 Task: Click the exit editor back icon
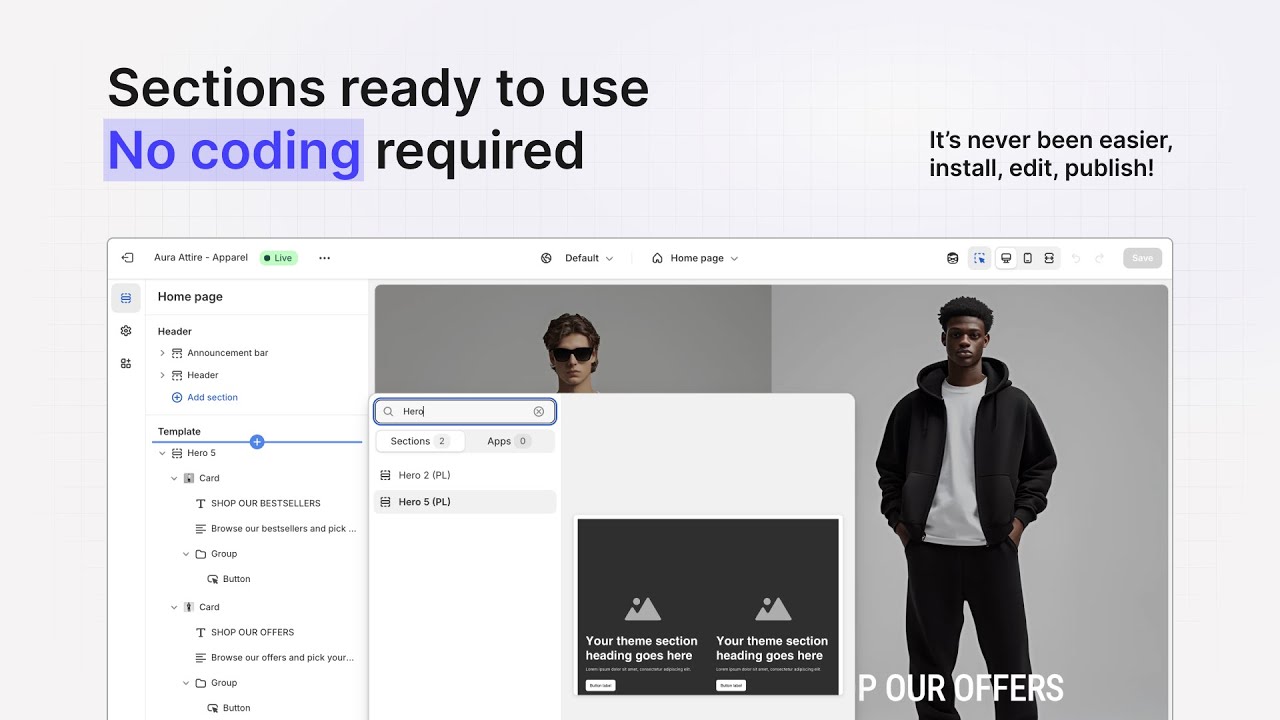click(127, 258)
